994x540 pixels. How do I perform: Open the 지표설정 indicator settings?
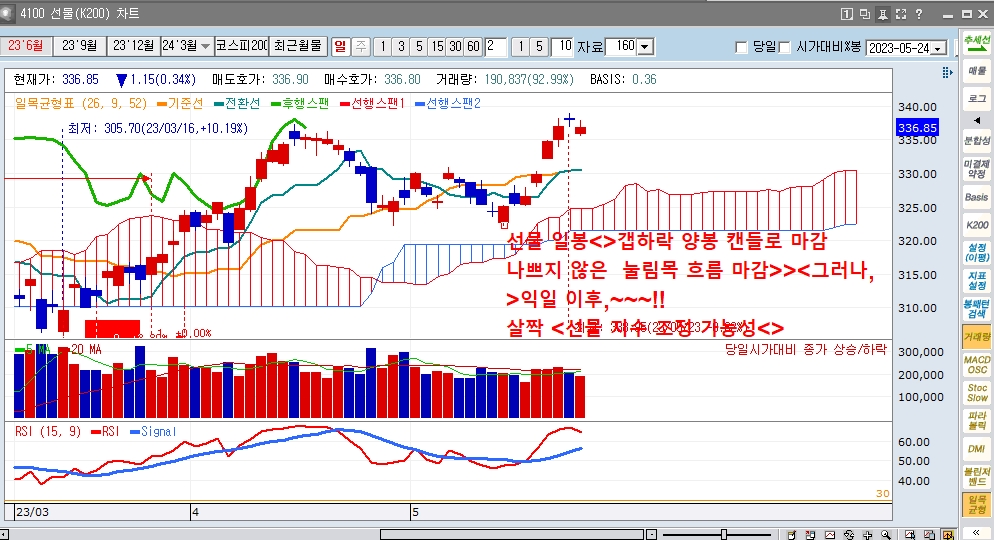977,278
